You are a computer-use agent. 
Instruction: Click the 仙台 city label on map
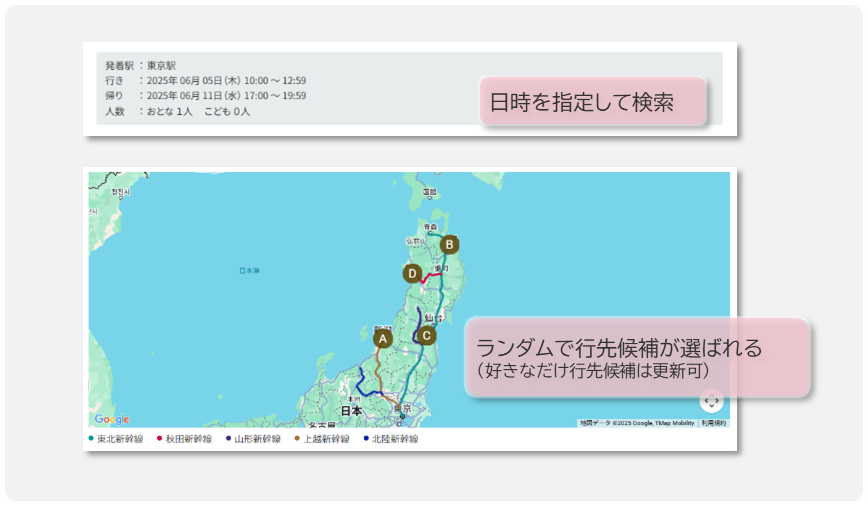tap(433, 318)
